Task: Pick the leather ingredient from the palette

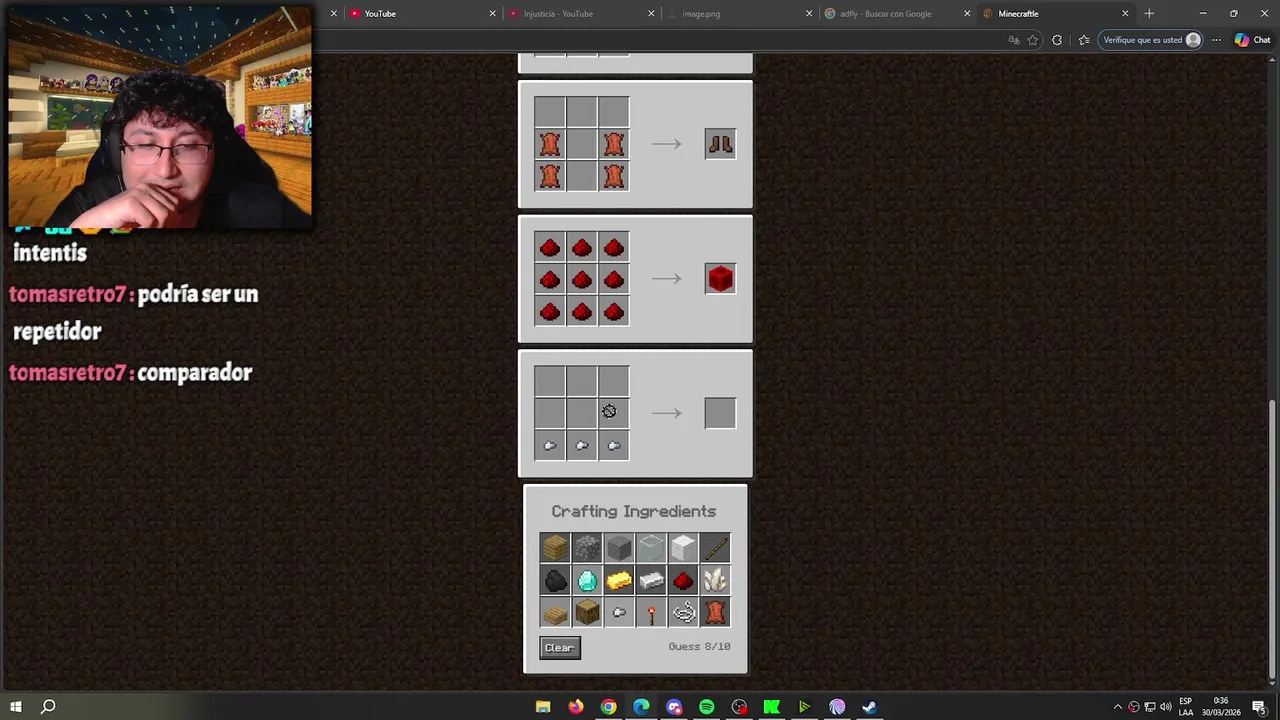Action: click(715, 612)
